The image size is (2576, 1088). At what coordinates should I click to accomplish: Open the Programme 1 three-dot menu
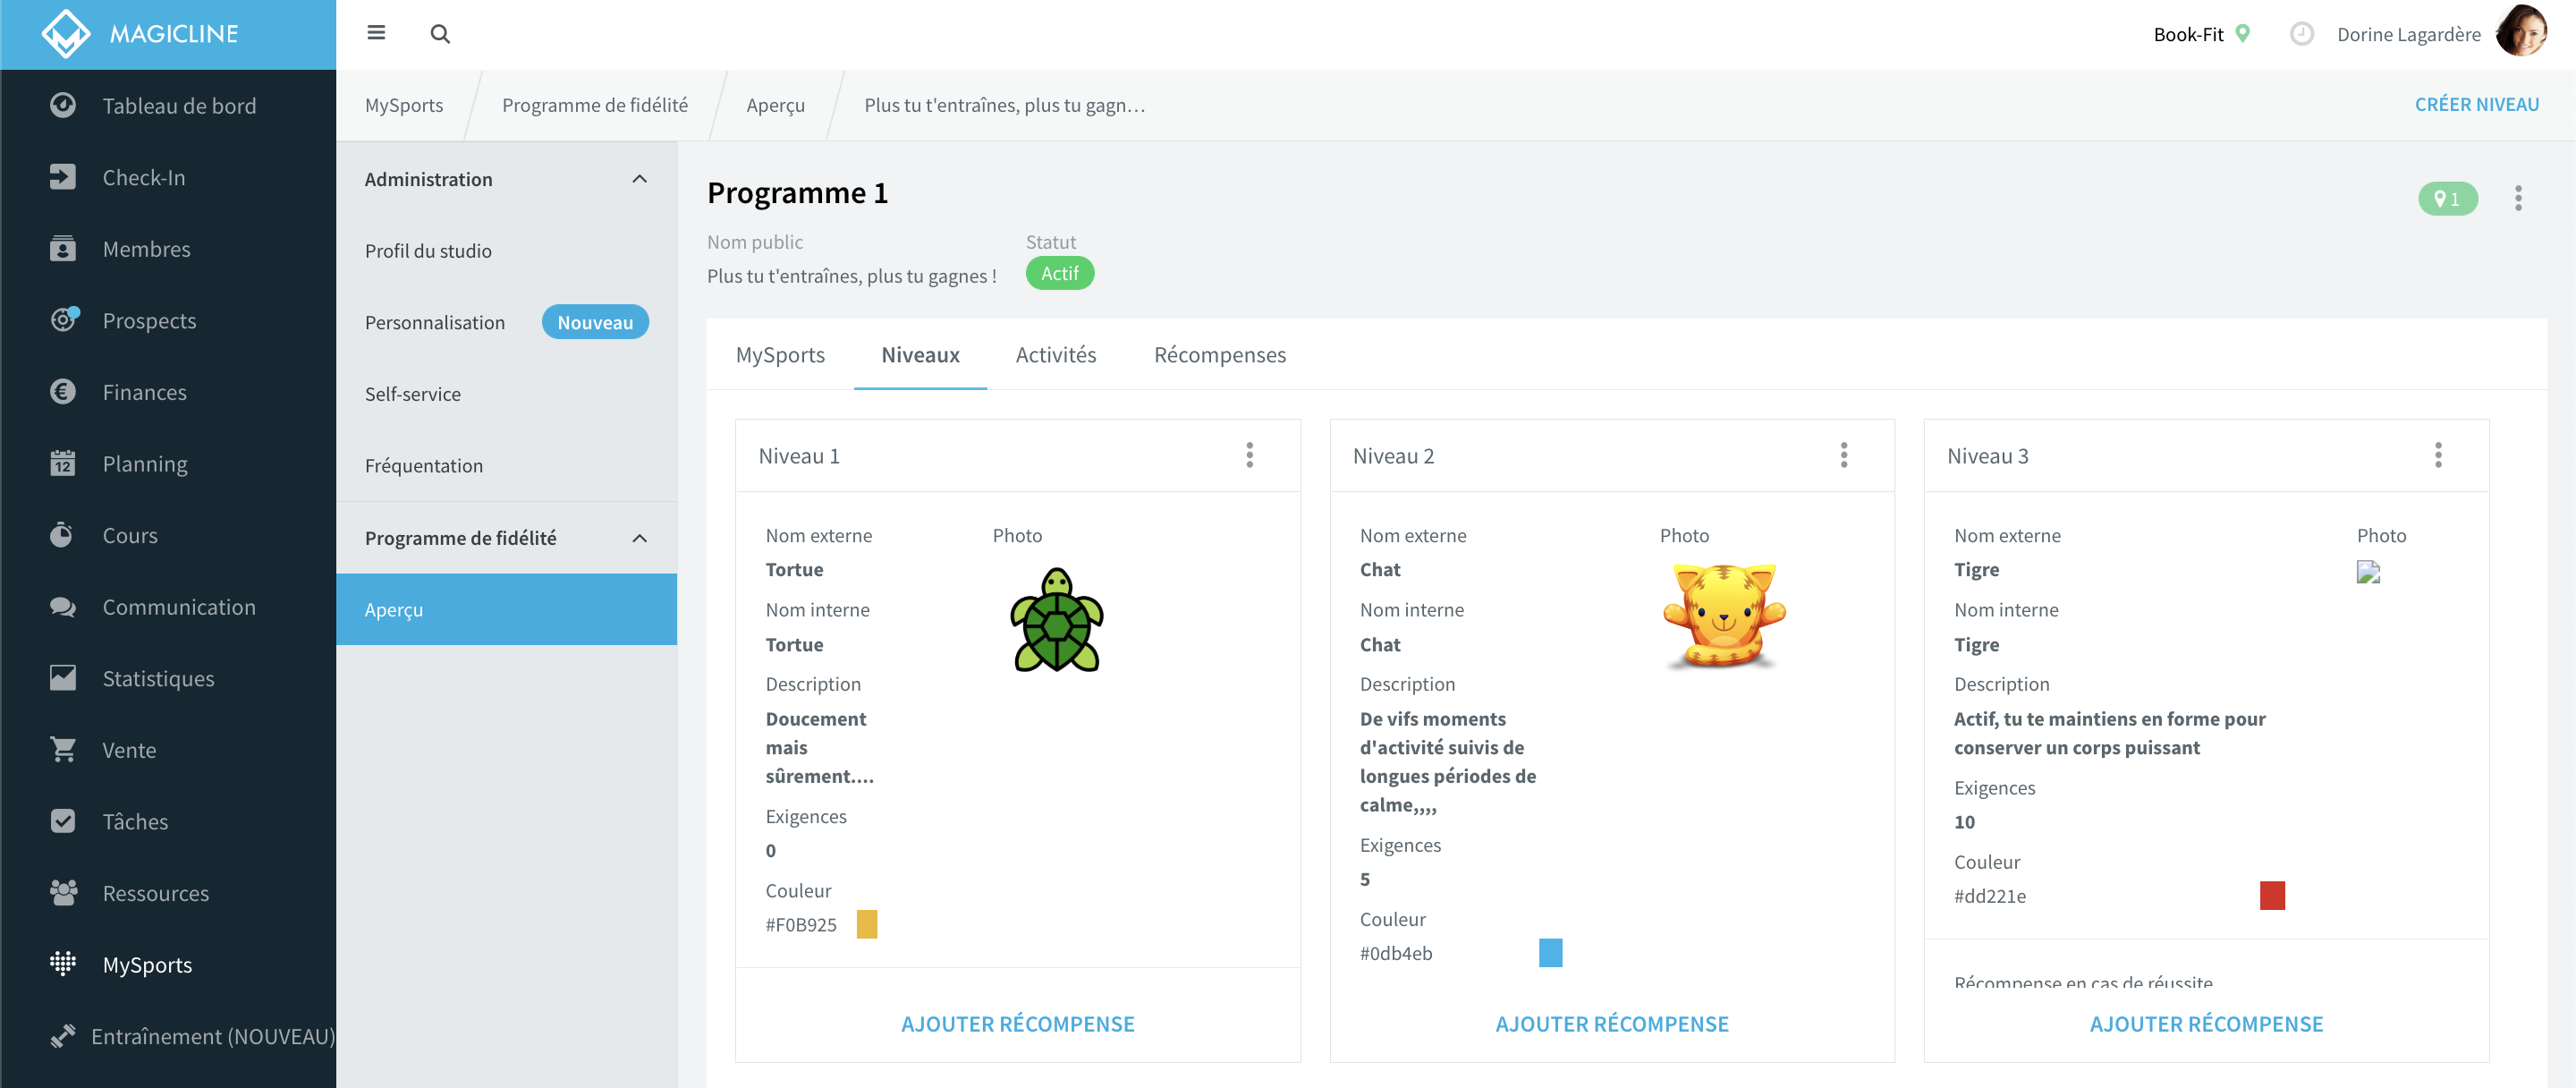[x=2518, y=198]
